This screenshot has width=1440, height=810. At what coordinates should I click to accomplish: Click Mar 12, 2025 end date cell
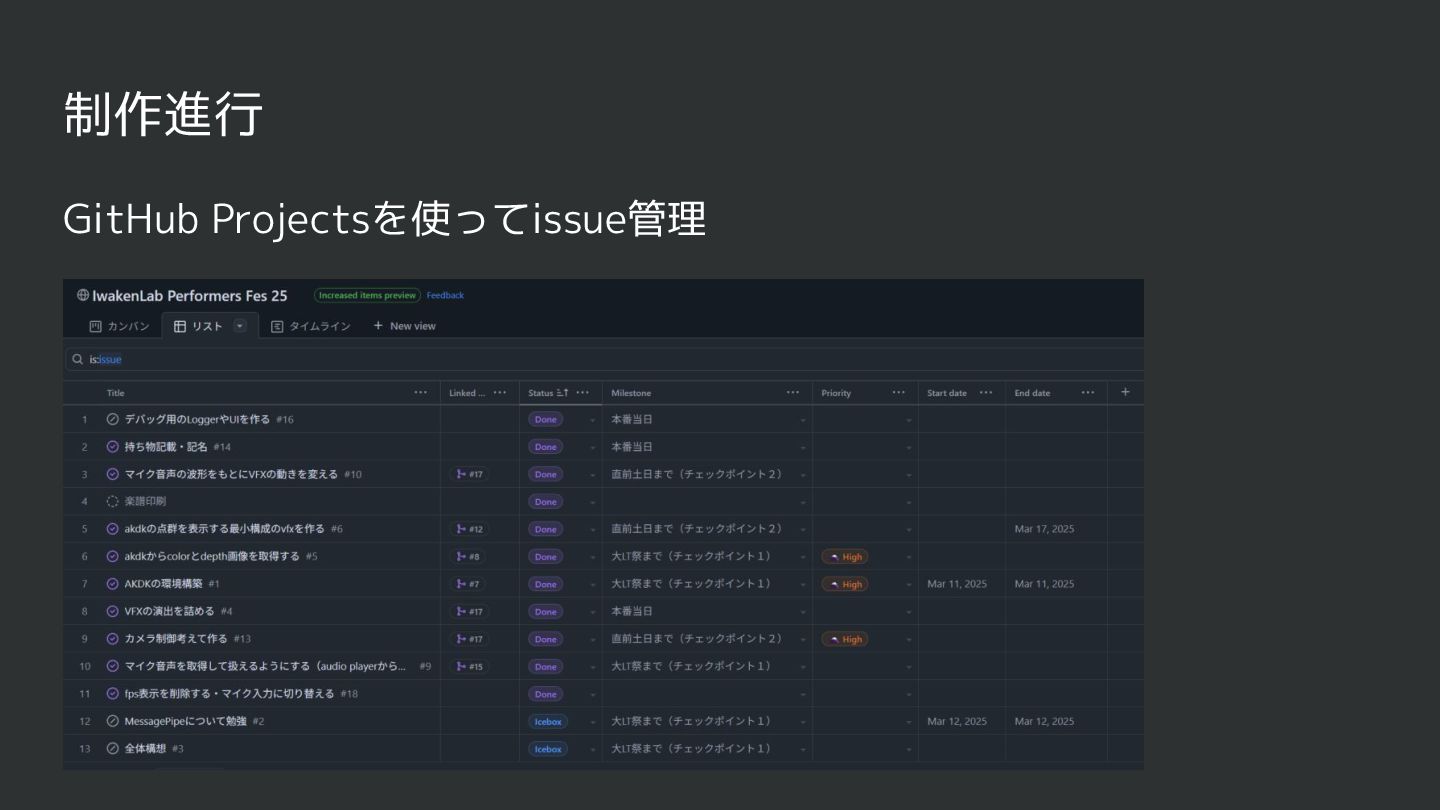click(x=1044, y=721)
